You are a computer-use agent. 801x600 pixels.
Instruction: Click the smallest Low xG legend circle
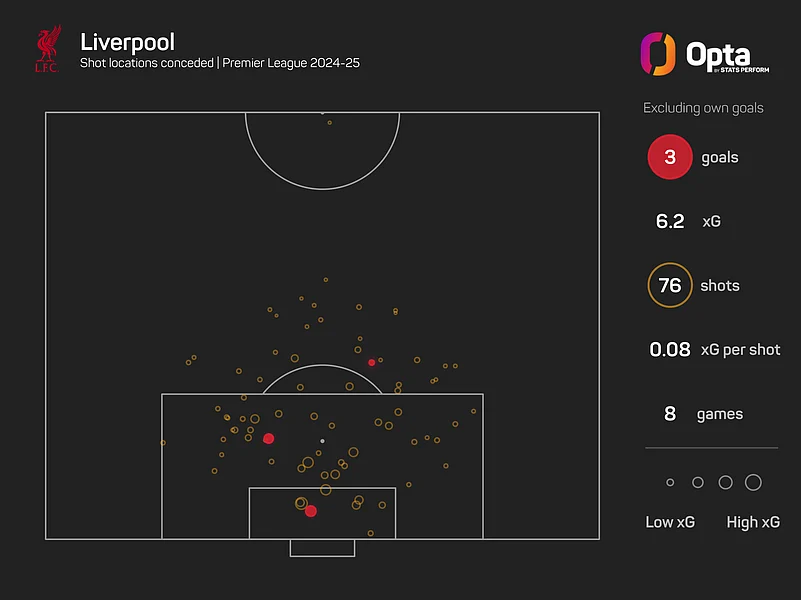coord(670,483)
